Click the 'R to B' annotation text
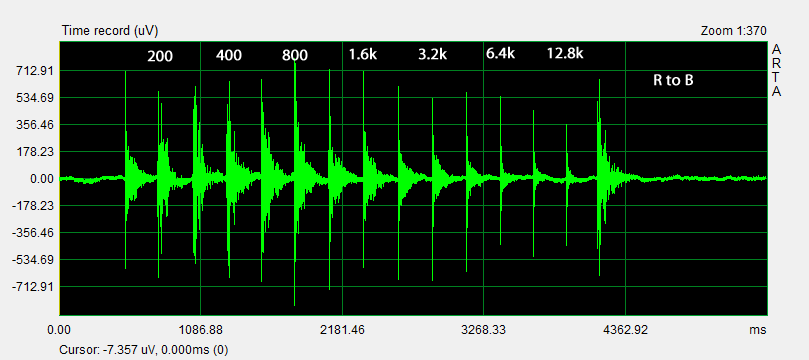The height and width of the screenshot is (360, 809). (x=673, y=80)
